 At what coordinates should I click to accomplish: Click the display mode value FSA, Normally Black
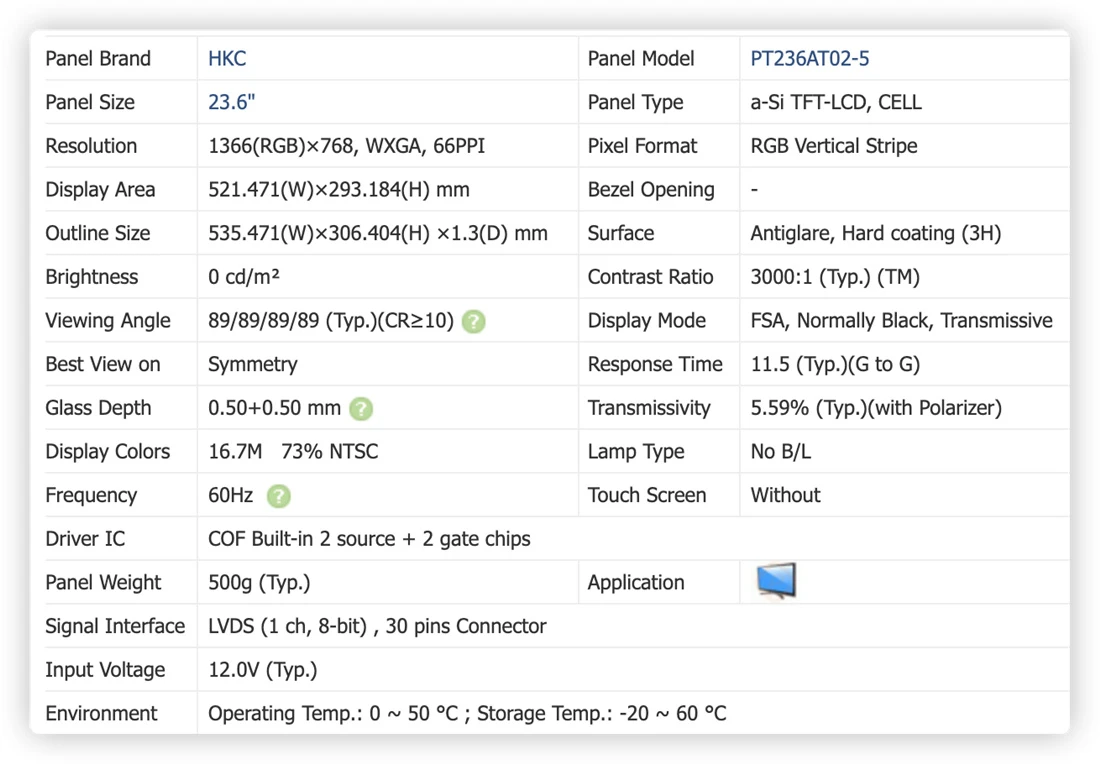840,321
